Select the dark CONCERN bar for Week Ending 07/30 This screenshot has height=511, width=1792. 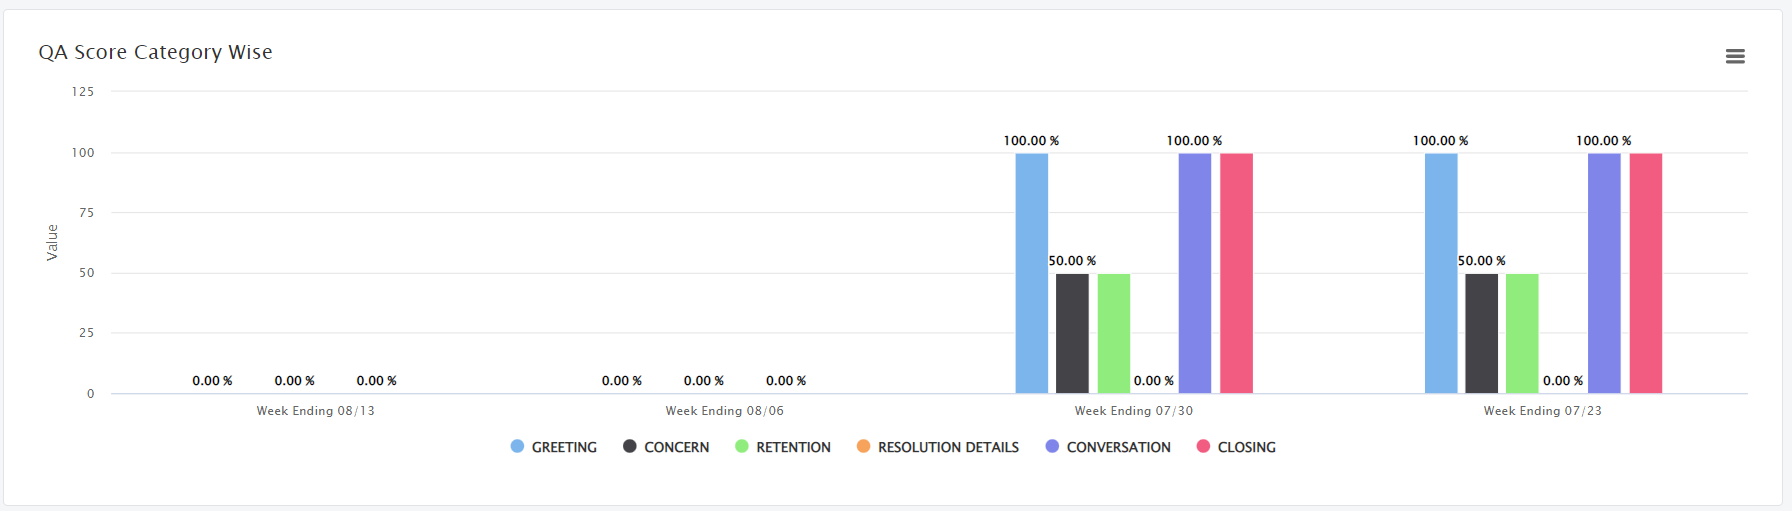pyautogui.click(x=1072, y=333)
